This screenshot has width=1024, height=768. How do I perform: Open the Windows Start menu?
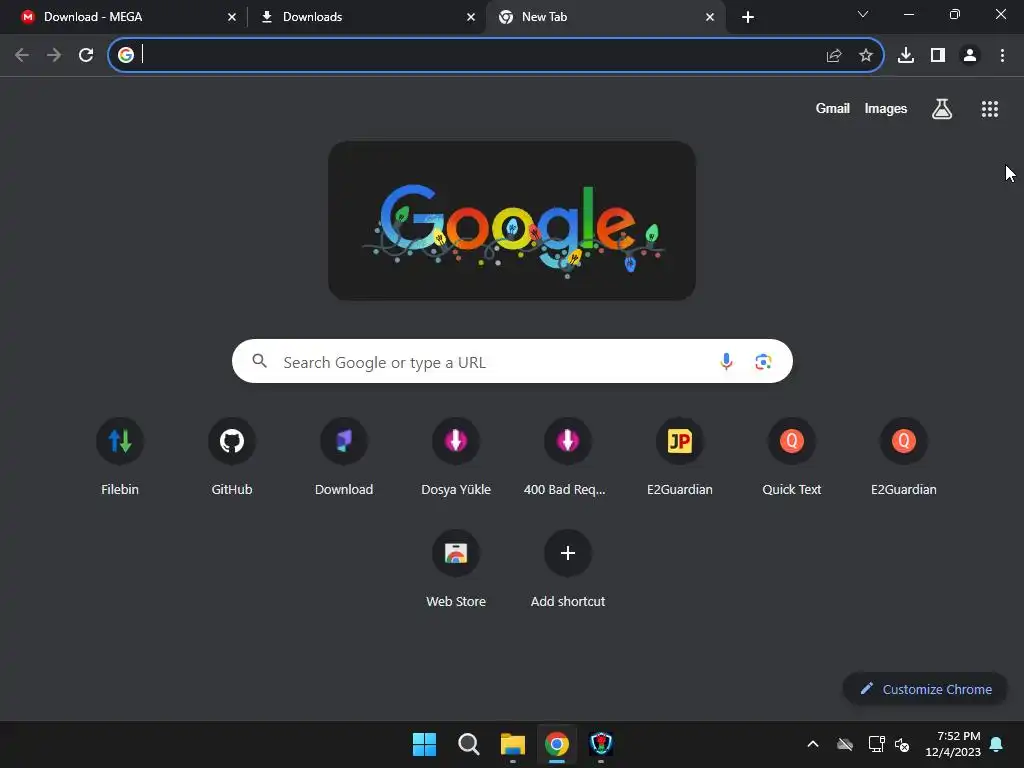coord(424,744)
